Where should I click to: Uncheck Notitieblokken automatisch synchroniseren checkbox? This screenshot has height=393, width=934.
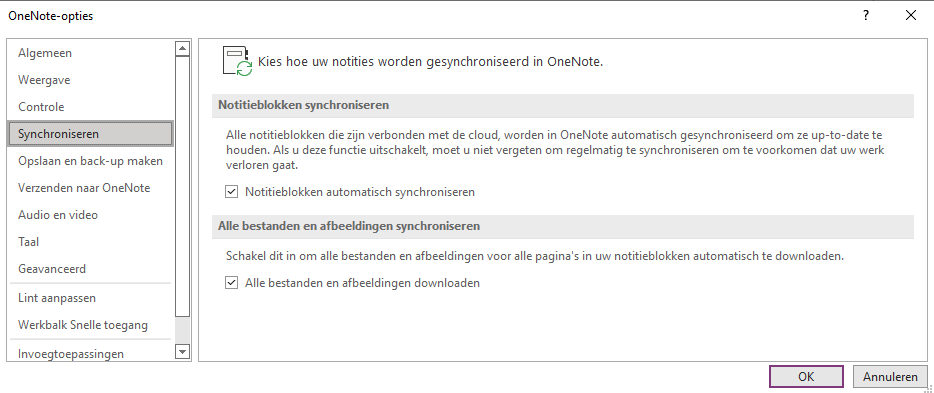tap(232, 192)
